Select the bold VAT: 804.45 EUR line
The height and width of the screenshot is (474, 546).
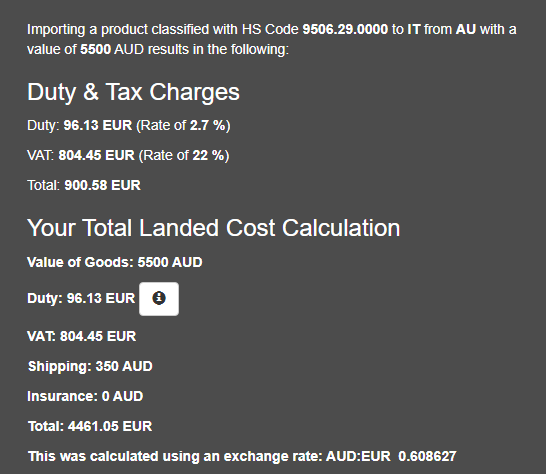(81, 336)
